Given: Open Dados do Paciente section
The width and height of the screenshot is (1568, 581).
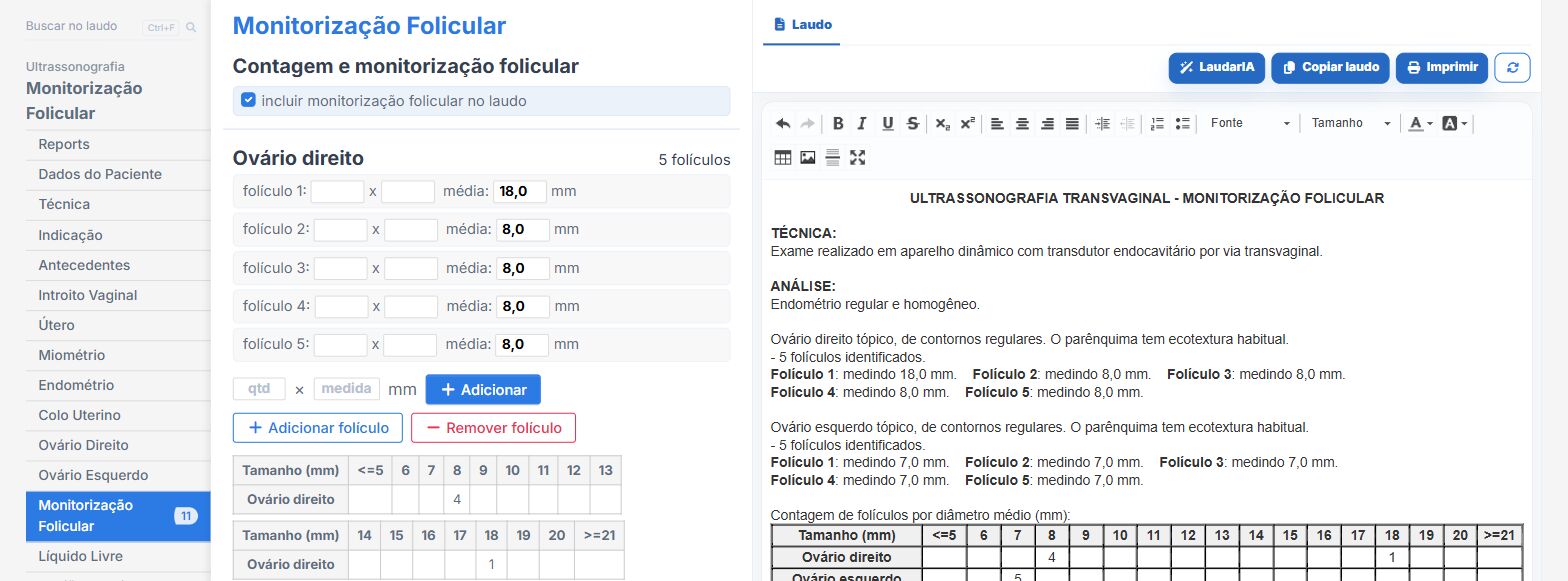Looking at the screenshot, I should click(x=118, y=174).
